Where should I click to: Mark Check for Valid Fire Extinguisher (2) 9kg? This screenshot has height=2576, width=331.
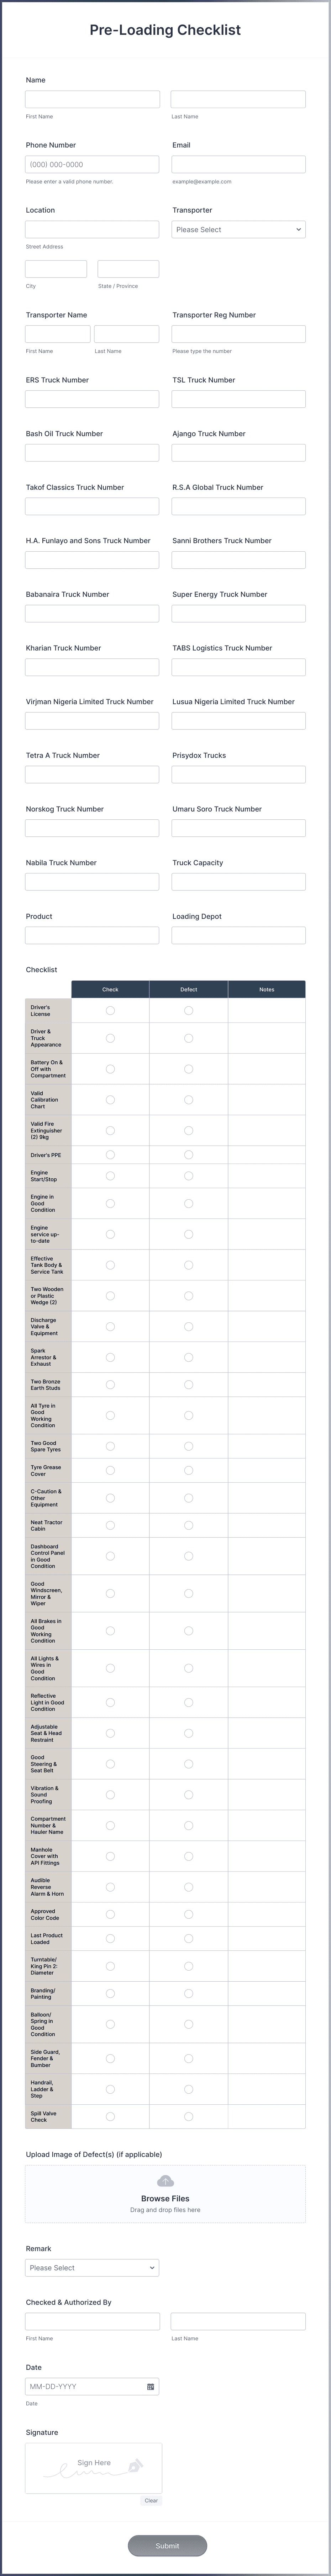pyautogui.click(x=110, y=1129)
